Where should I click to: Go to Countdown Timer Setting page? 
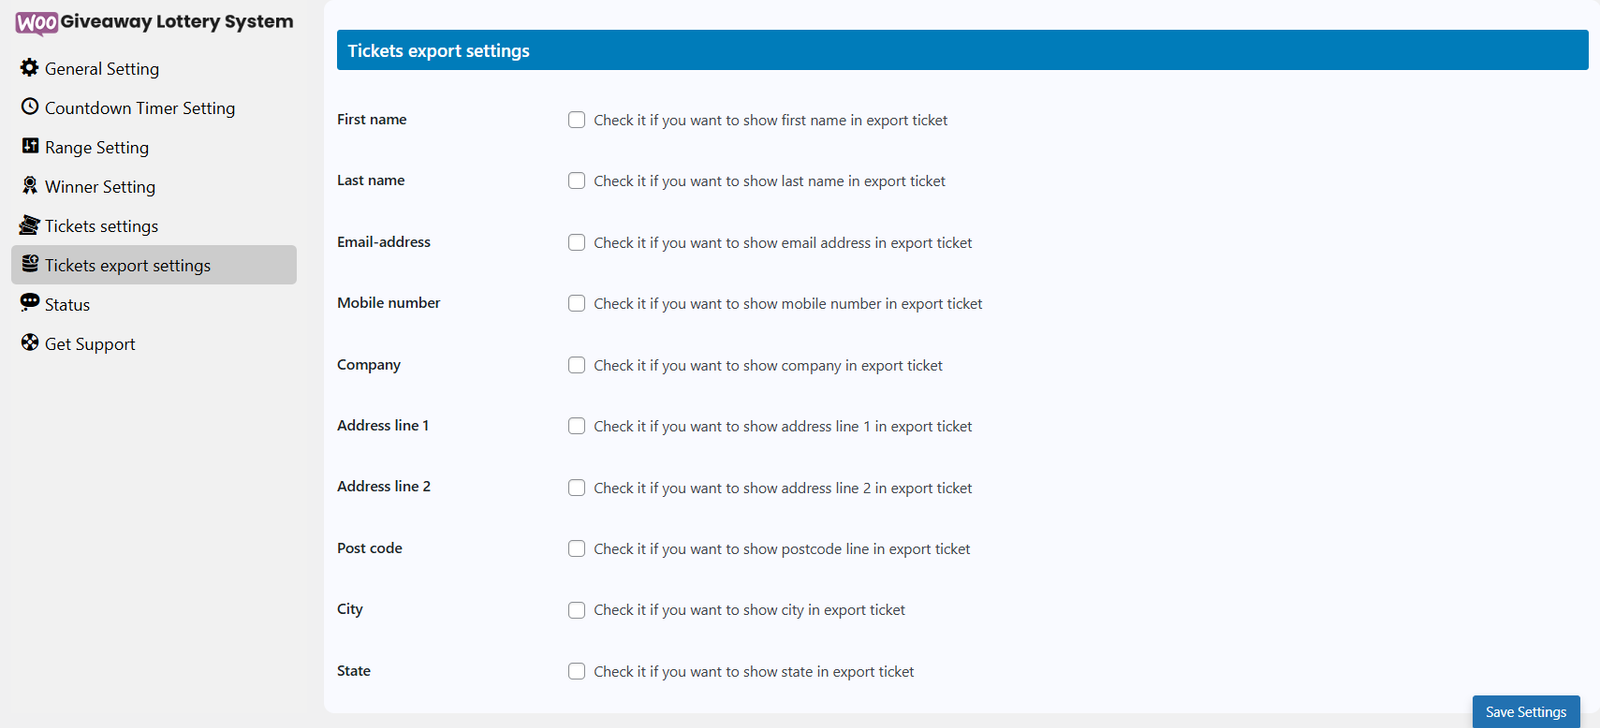click(x=140, y=108)
